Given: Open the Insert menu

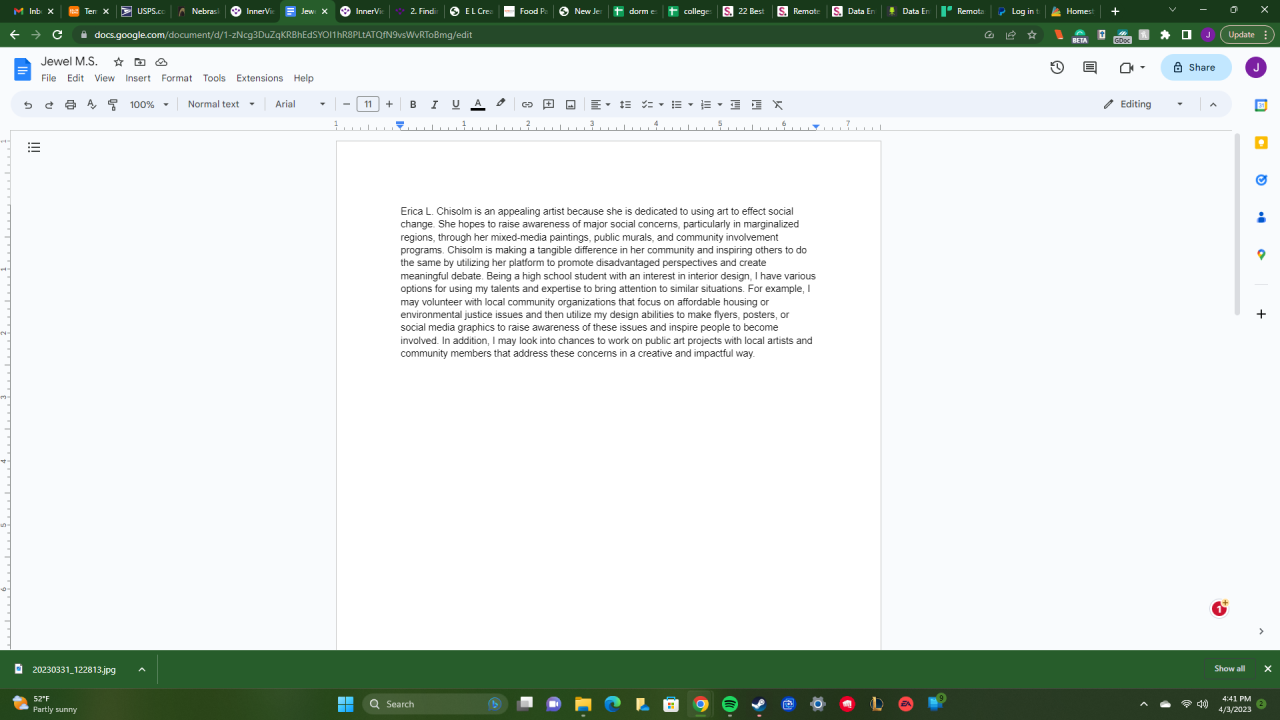Looking at the screenshot, I should point(138,78).
